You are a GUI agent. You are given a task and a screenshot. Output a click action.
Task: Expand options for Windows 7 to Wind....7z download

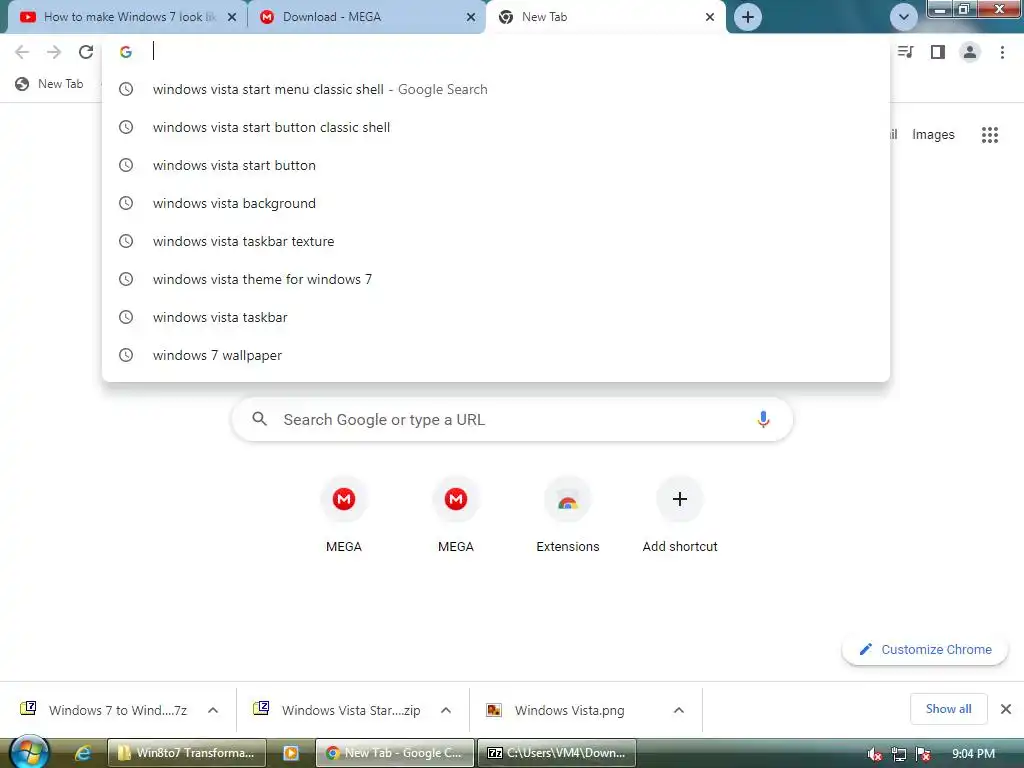coord(213,710)
